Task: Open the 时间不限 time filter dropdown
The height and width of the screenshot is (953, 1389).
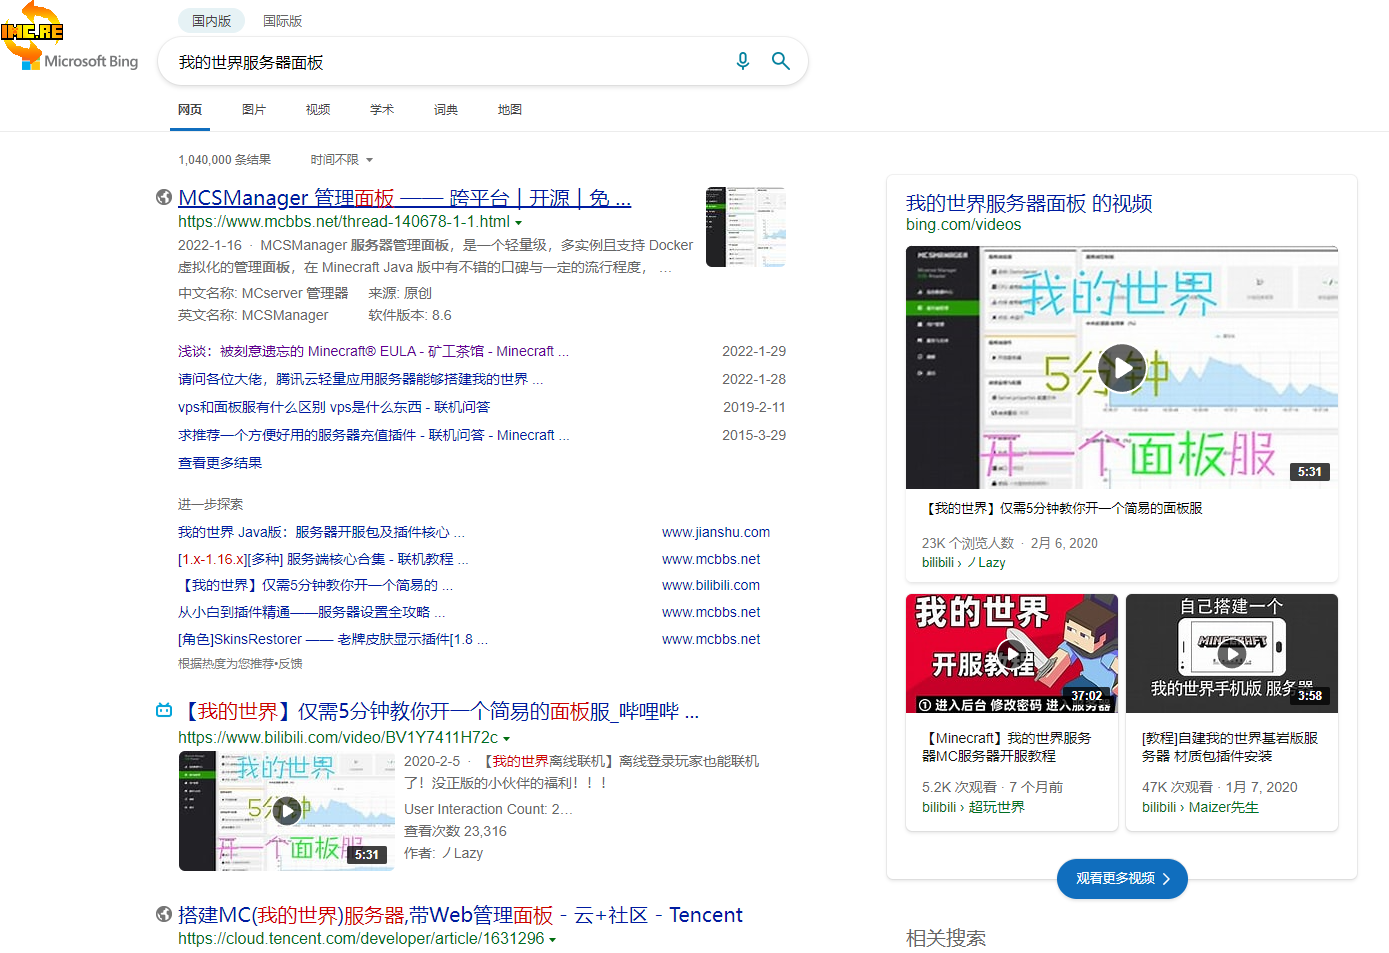Action: (x=341, y=160)
